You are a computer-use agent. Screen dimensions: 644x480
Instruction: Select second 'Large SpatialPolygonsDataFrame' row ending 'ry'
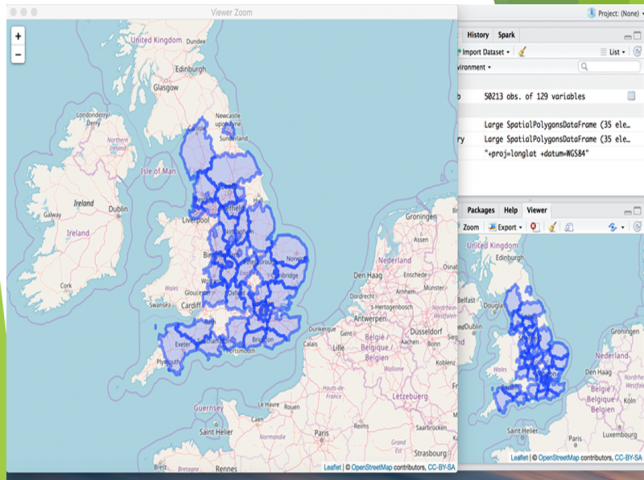click(550, 139)
